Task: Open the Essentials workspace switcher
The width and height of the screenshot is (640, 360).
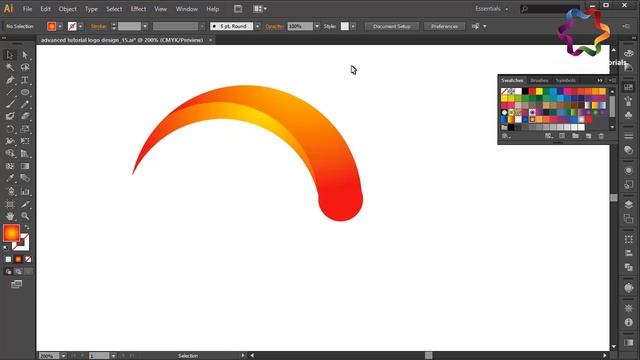Action: [x=491, y=9]
